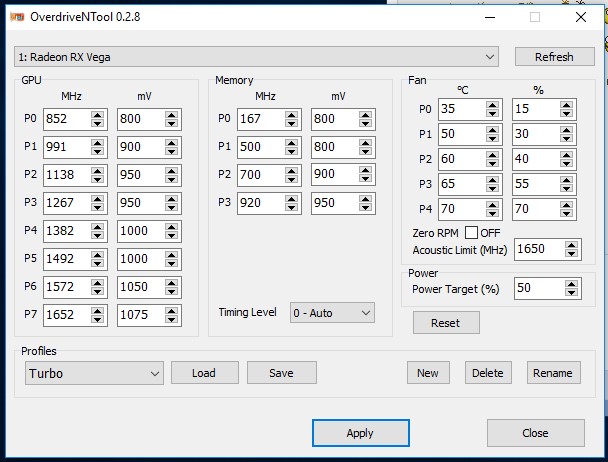Decrease Power Target with down arrow
The height and width of the screenshot is (462, 608).
pos(571,292)
